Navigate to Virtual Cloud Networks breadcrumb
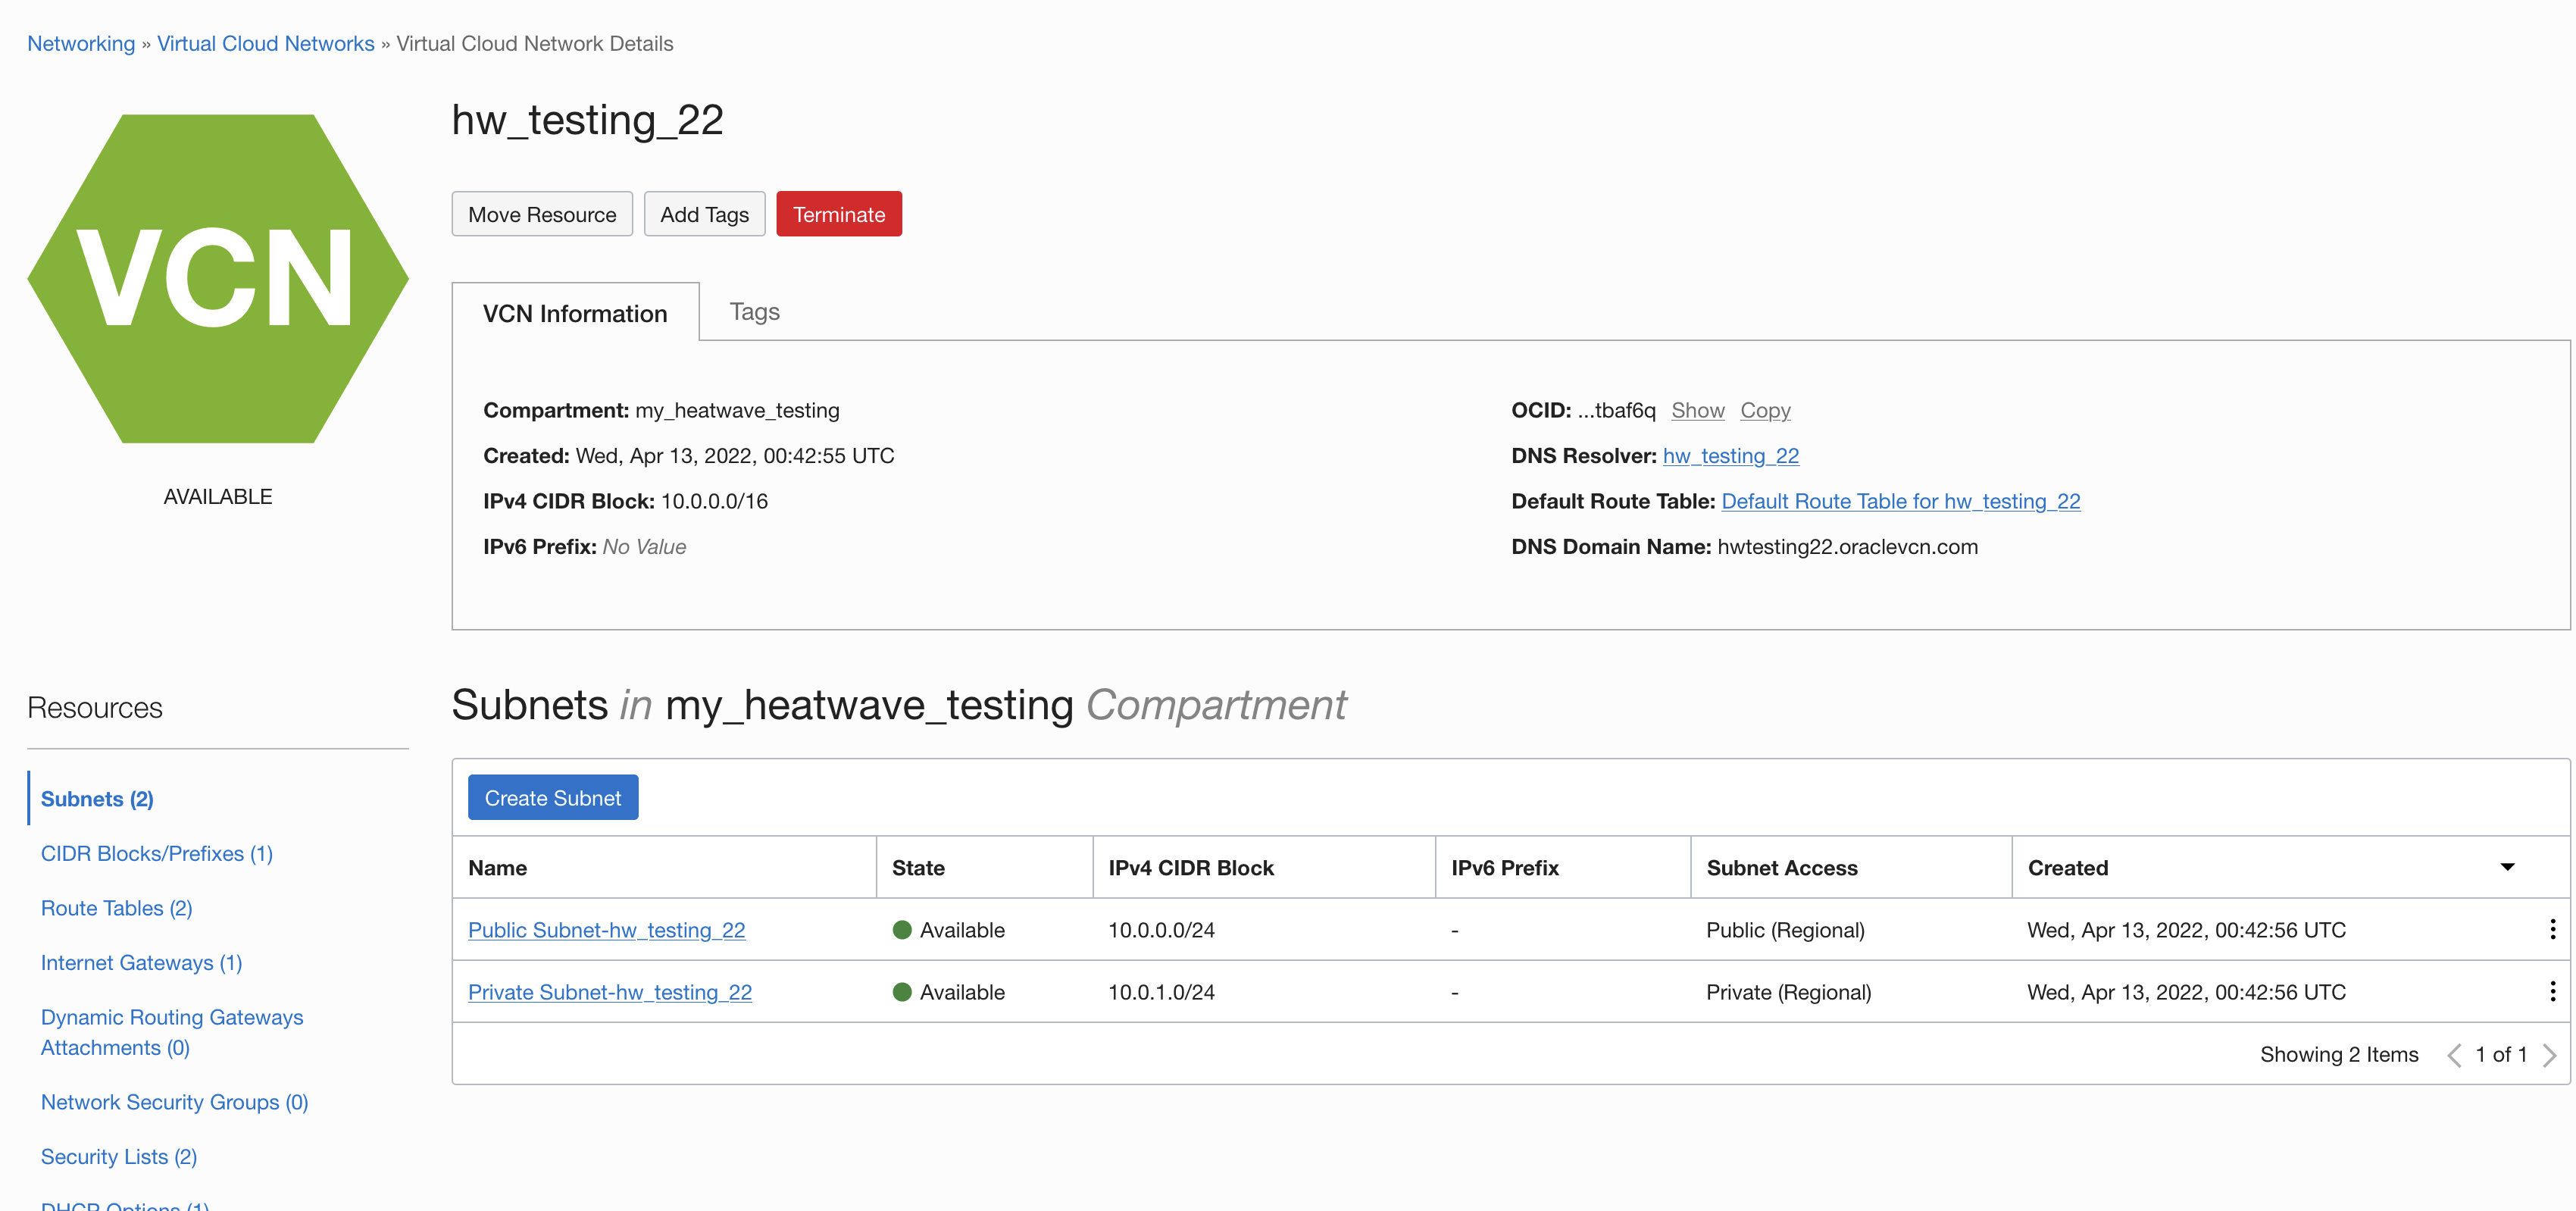The height and width of the screenshot is (1211, 2576). click(265, 43)
